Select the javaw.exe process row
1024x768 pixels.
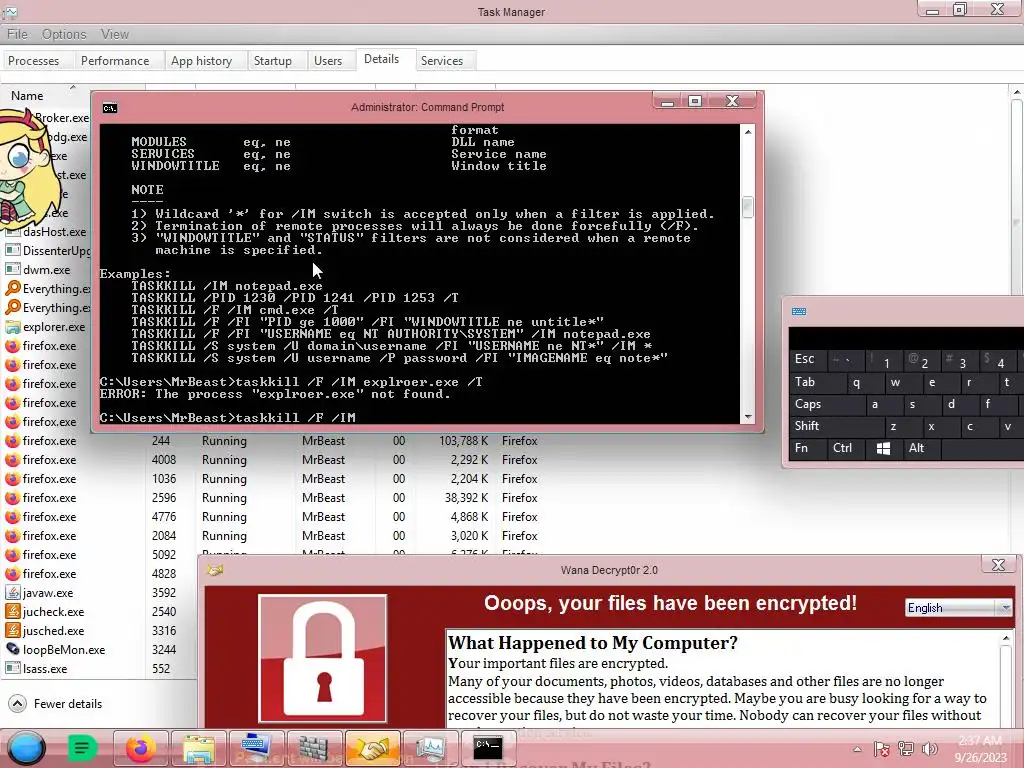point(98,593)
